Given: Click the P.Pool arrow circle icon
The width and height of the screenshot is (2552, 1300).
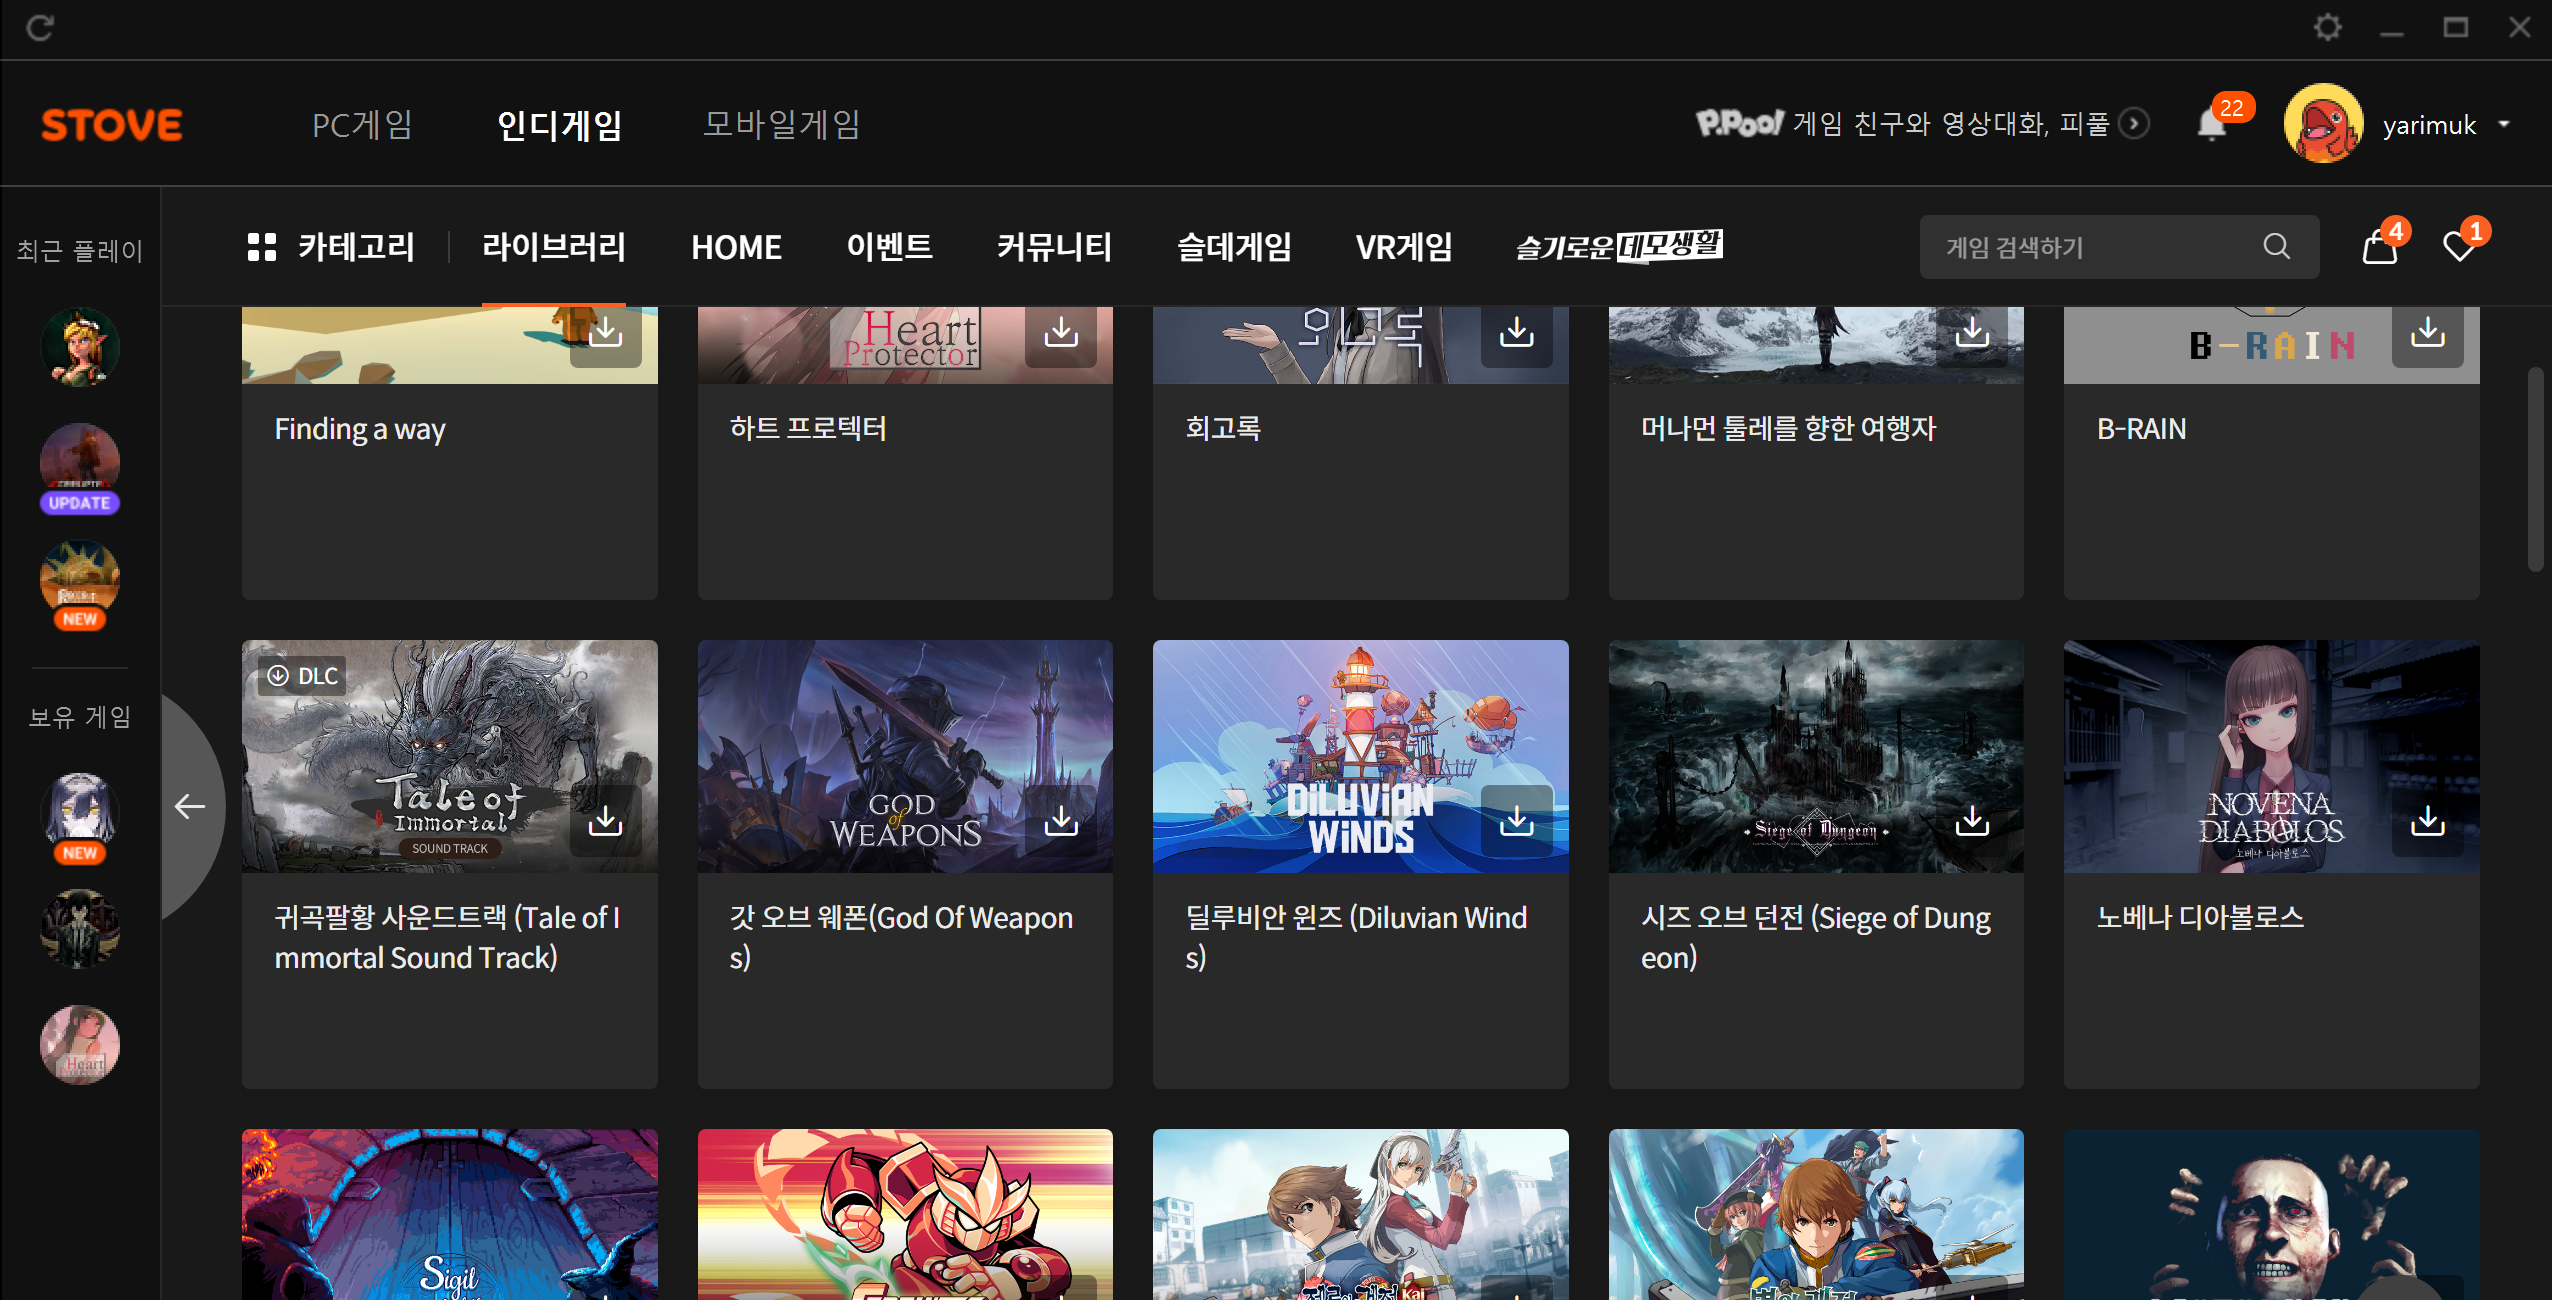Looking at the screenshot, I should point(2133,124).
